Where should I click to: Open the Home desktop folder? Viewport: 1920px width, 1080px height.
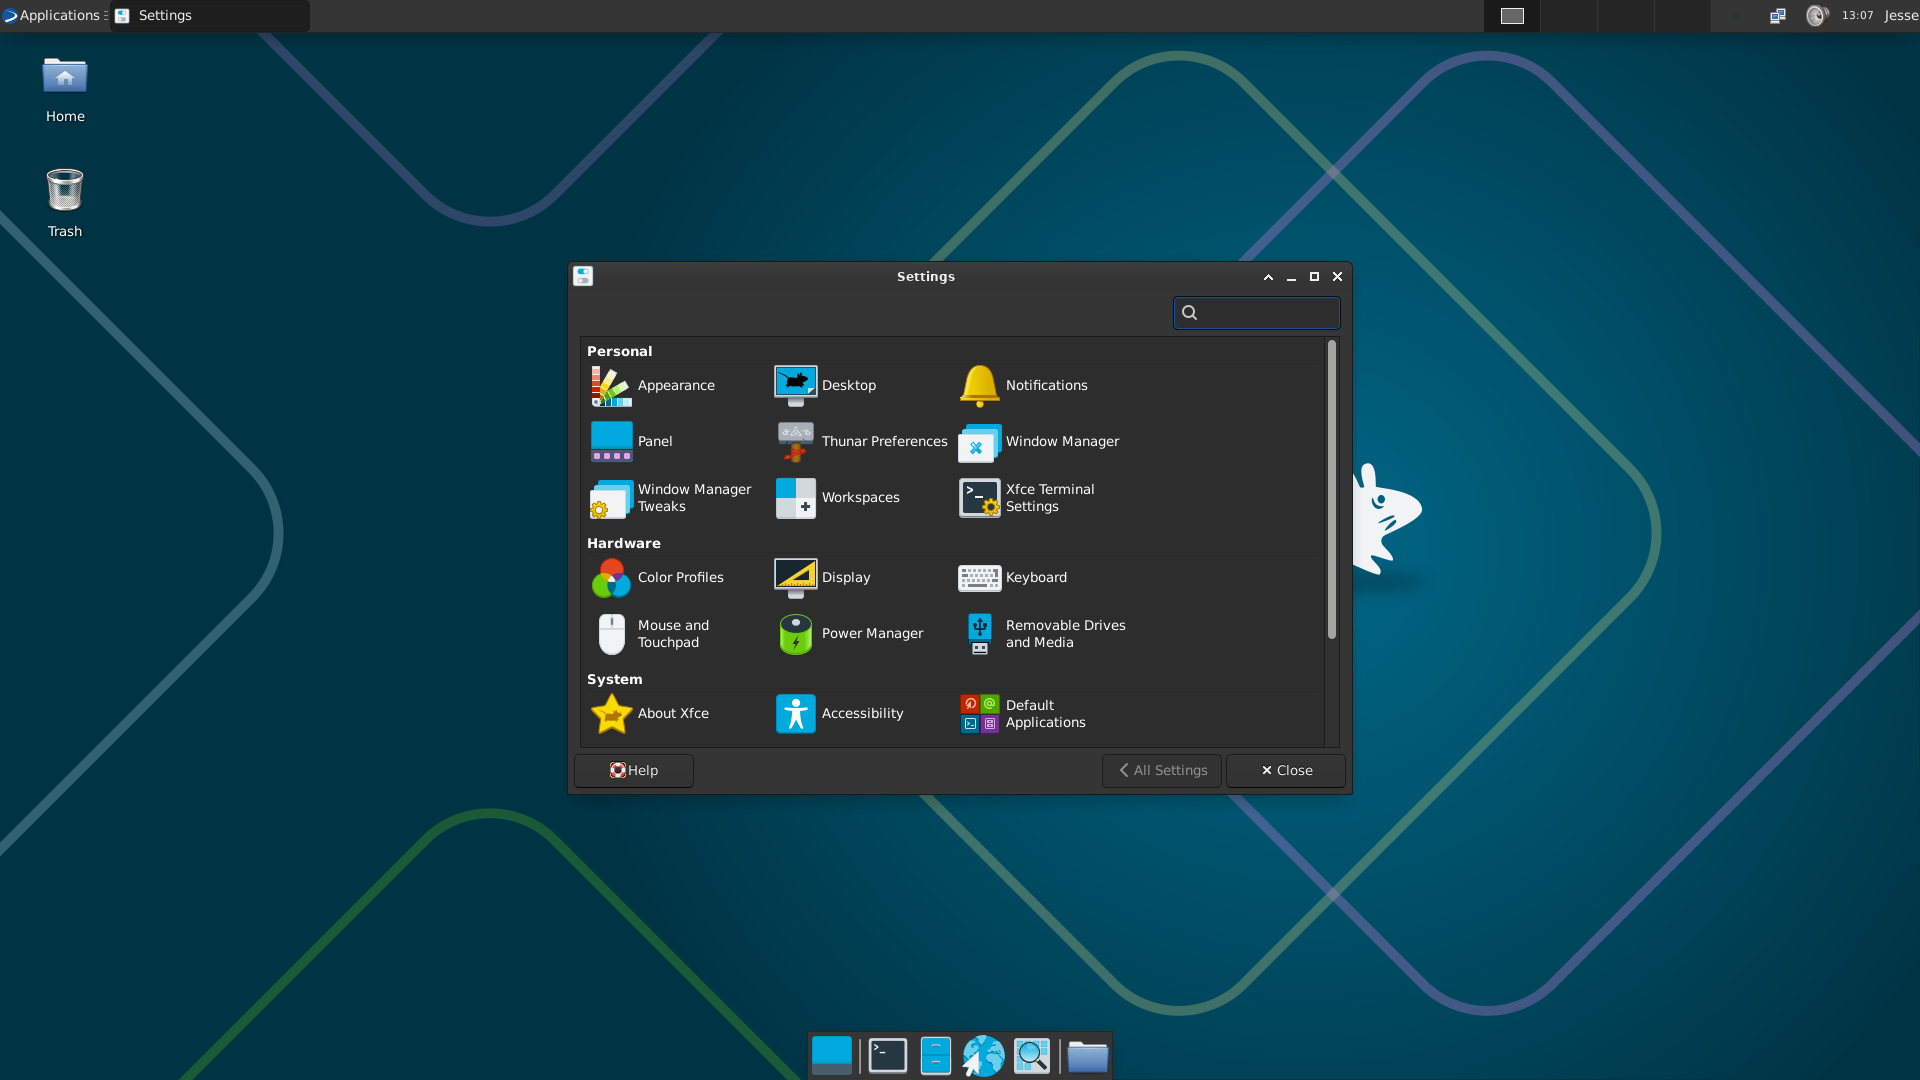[65, 90]
